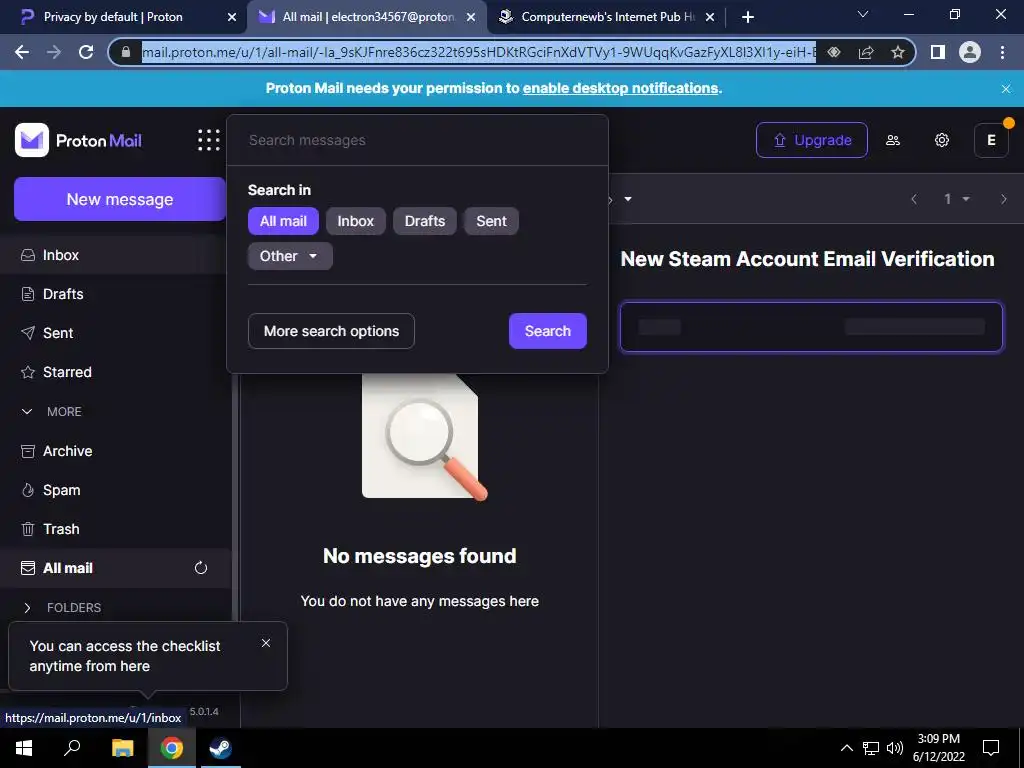
Task: Open the loading message placeholder card
Action: [x=811, y=327]
